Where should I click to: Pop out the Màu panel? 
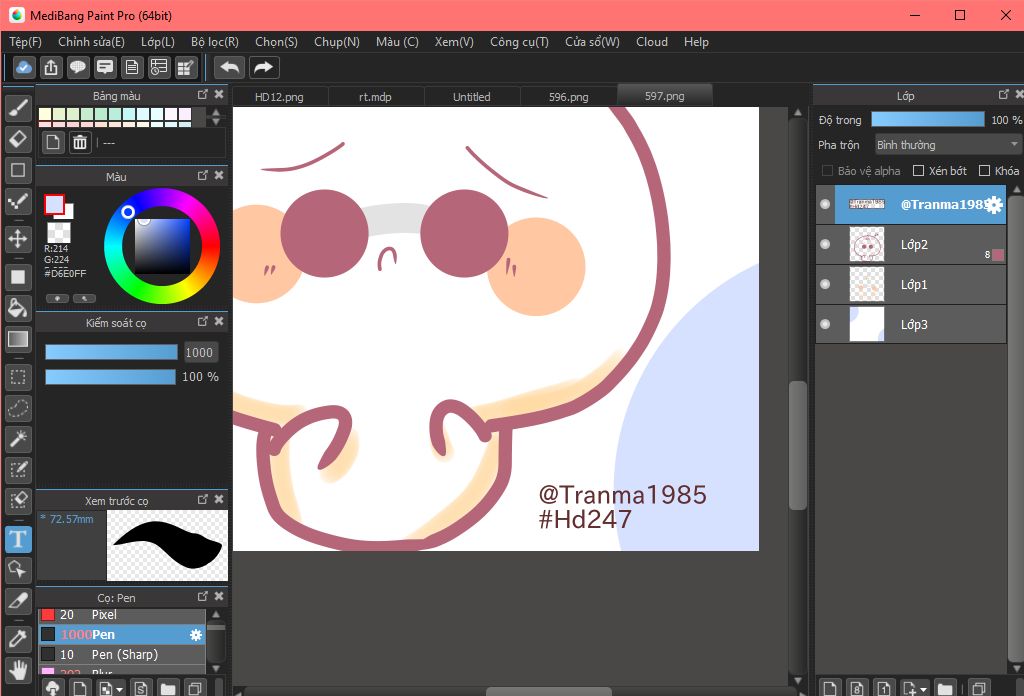202,175
